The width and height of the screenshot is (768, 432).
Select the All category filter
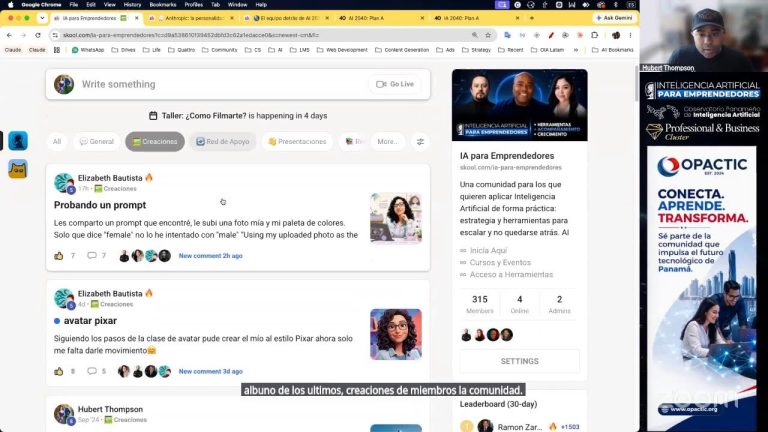(x=57, y=142)
